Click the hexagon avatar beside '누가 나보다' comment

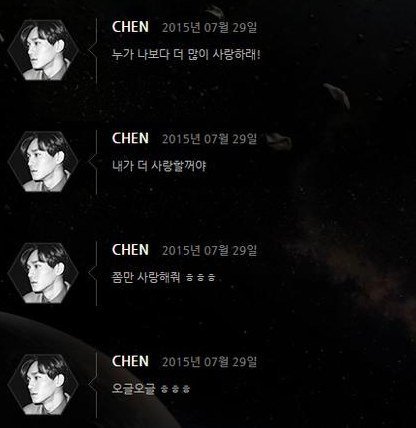(x=43, y=50)
